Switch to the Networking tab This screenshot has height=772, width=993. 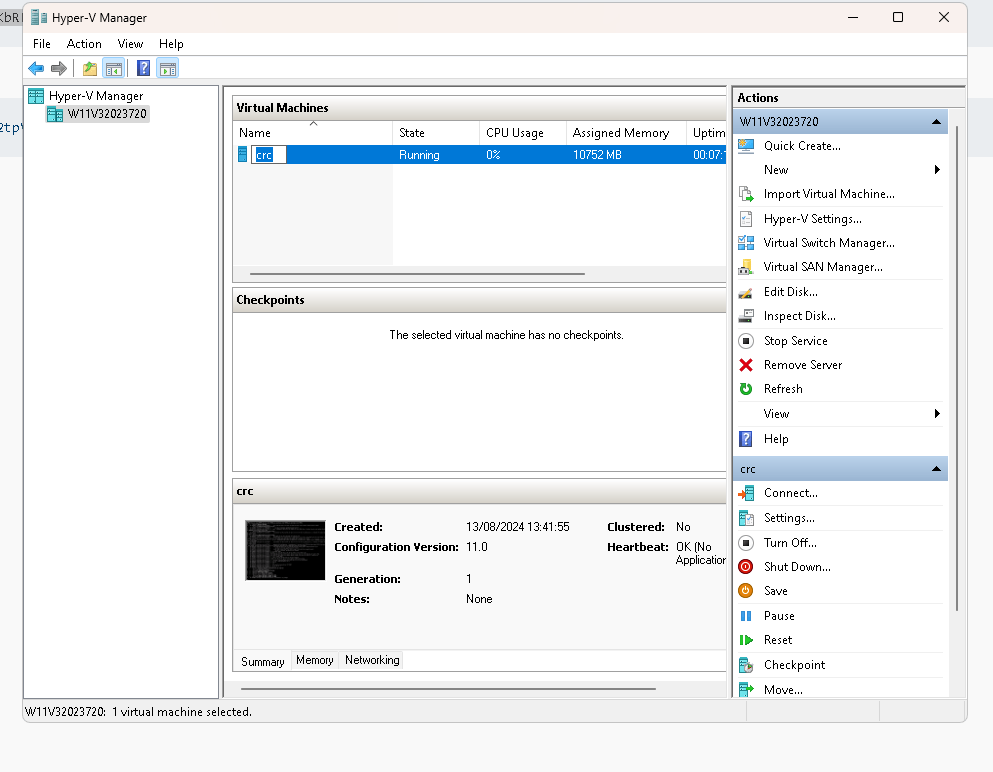click(x=372, y=660)
